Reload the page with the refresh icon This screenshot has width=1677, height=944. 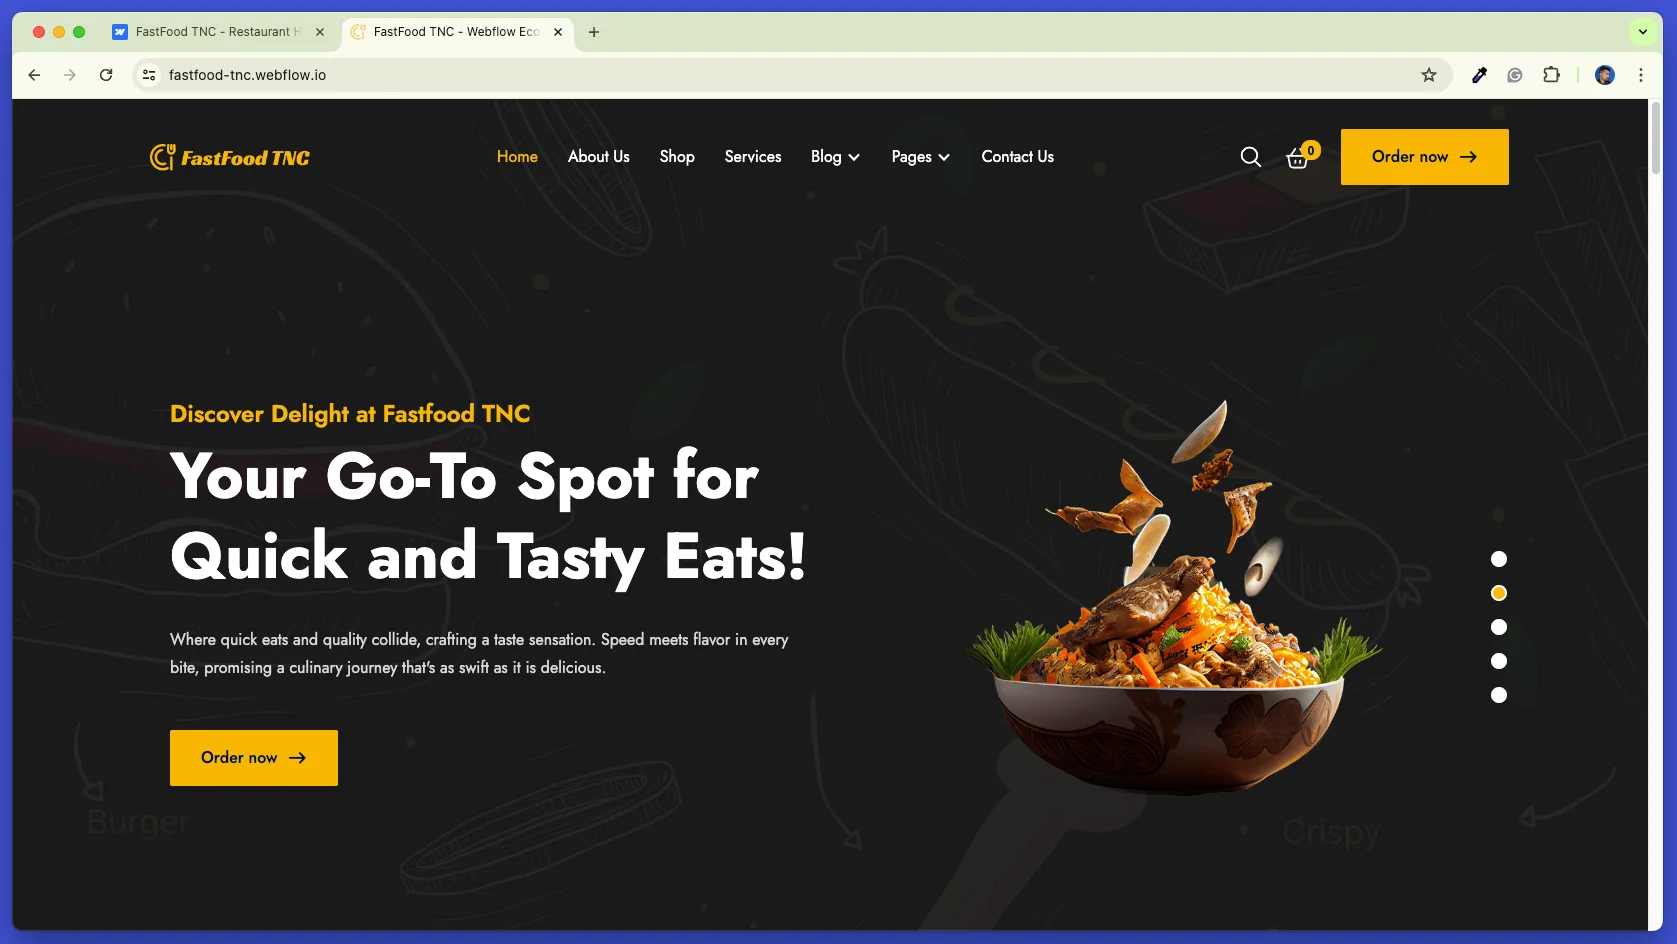pyautogui.click(x=106, y=75)
